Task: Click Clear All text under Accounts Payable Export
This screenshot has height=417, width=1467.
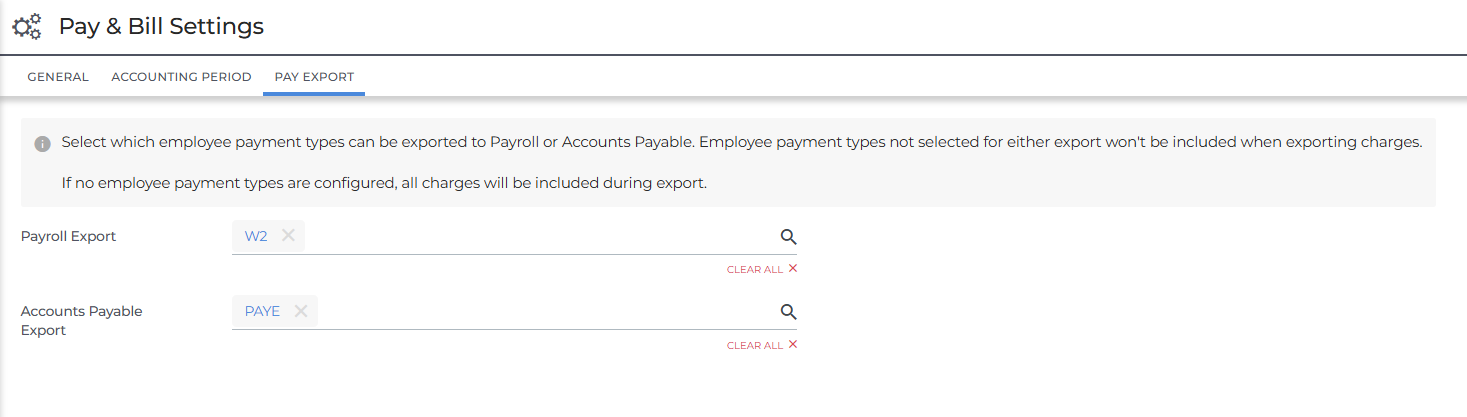Action: tap(755, 346)
